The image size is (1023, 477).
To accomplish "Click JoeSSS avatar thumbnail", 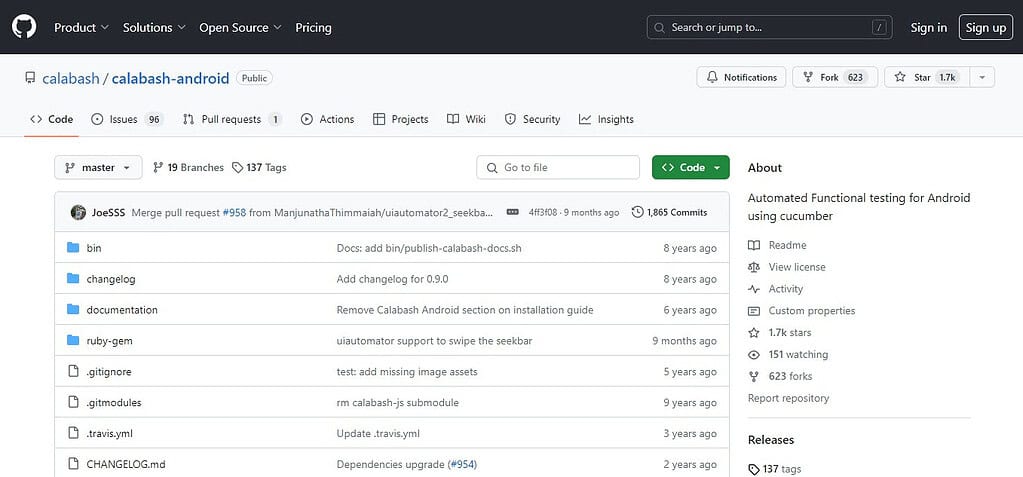I will click(78, 212).
